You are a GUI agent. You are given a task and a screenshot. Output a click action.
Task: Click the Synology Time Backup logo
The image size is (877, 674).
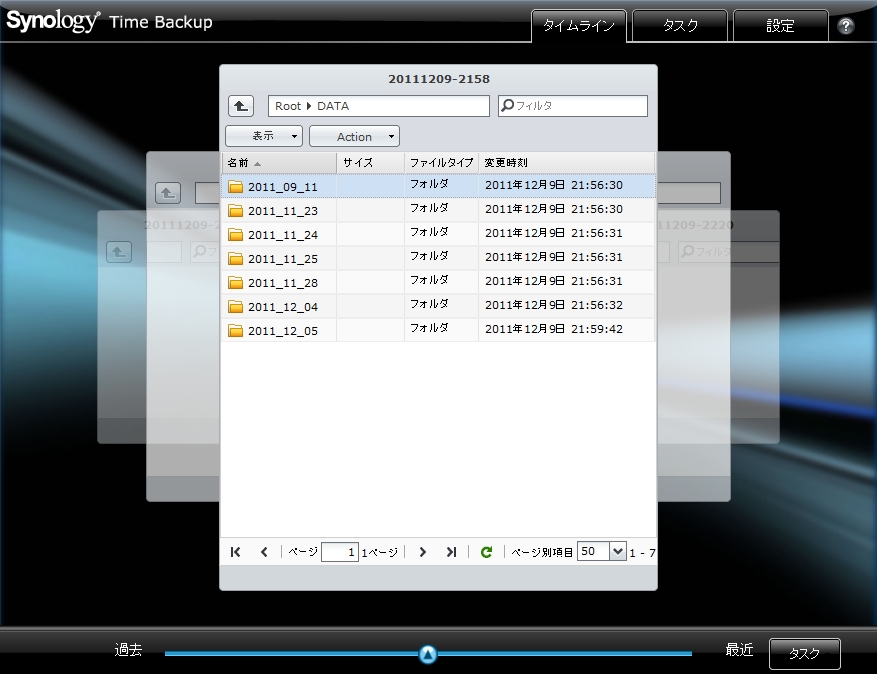coord(109,21)
